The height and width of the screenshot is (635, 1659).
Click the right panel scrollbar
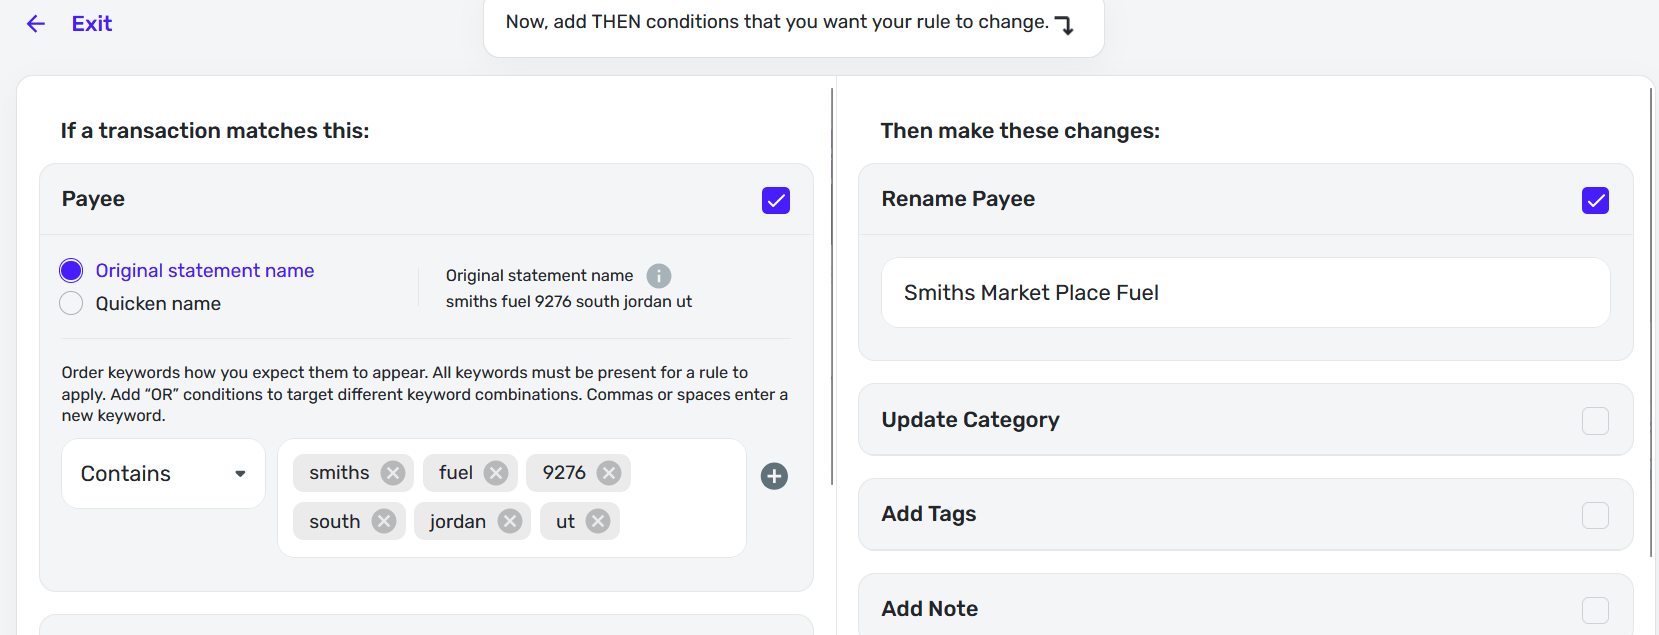tap(1651, 320)
